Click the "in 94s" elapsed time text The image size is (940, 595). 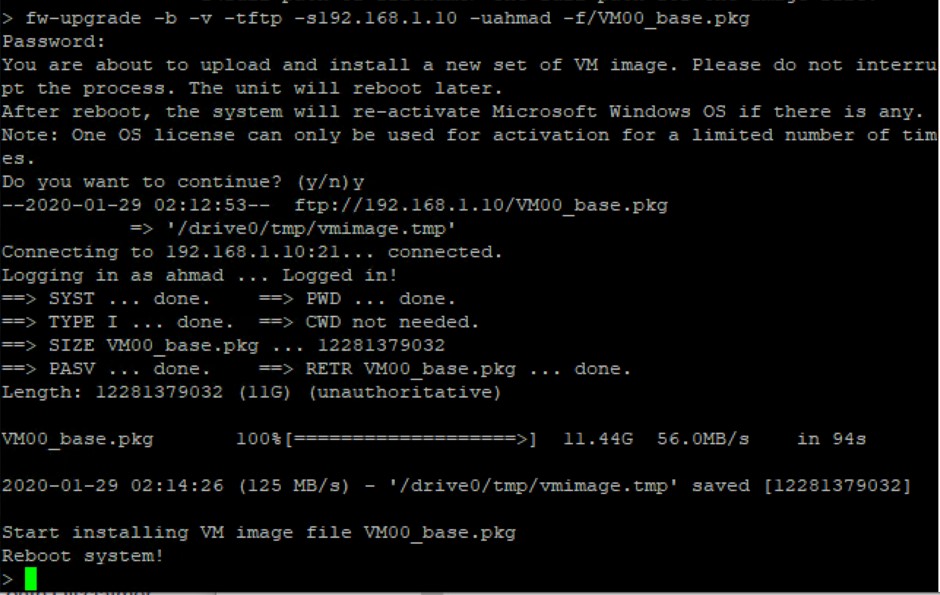[831, 439]
